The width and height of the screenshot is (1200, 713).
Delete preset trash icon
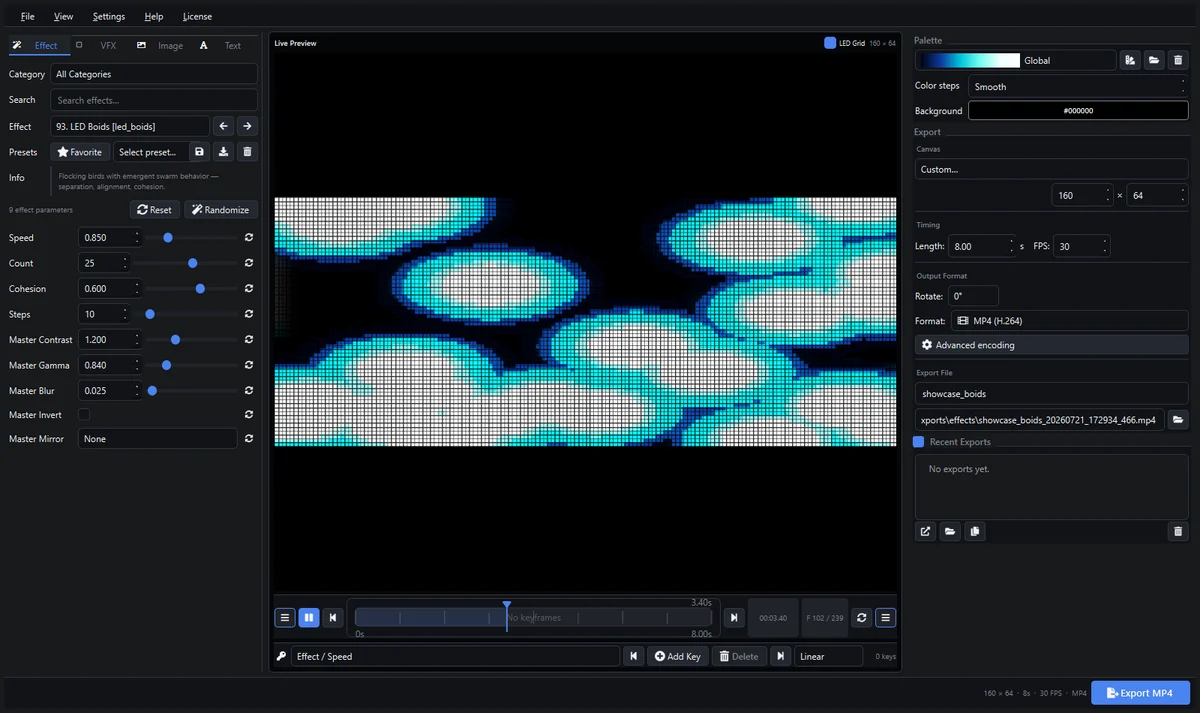tap(248, 152)
